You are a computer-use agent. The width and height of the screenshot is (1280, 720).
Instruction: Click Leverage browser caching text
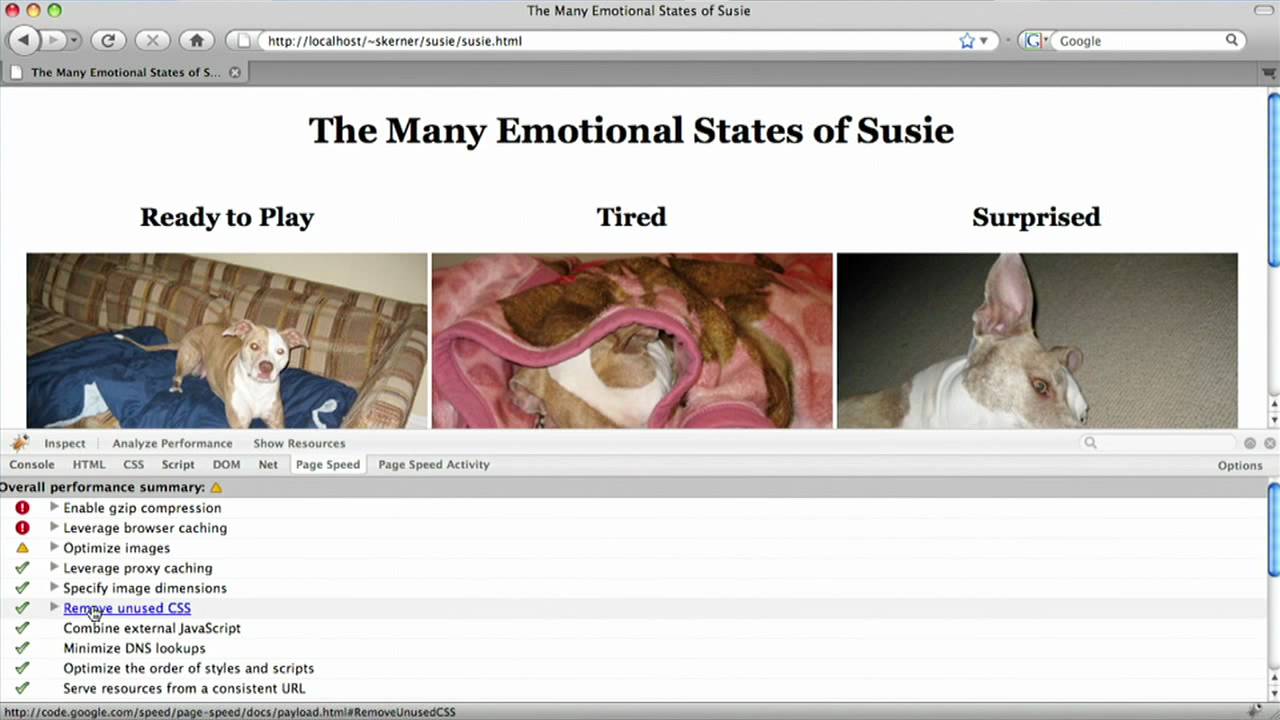(145, 528)
